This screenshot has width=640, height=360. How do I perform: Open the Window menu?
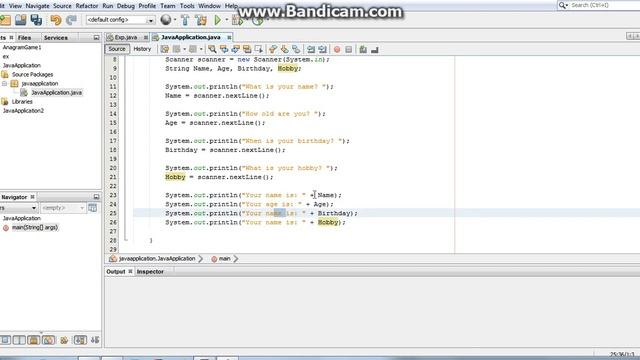[x=209, y=6]
